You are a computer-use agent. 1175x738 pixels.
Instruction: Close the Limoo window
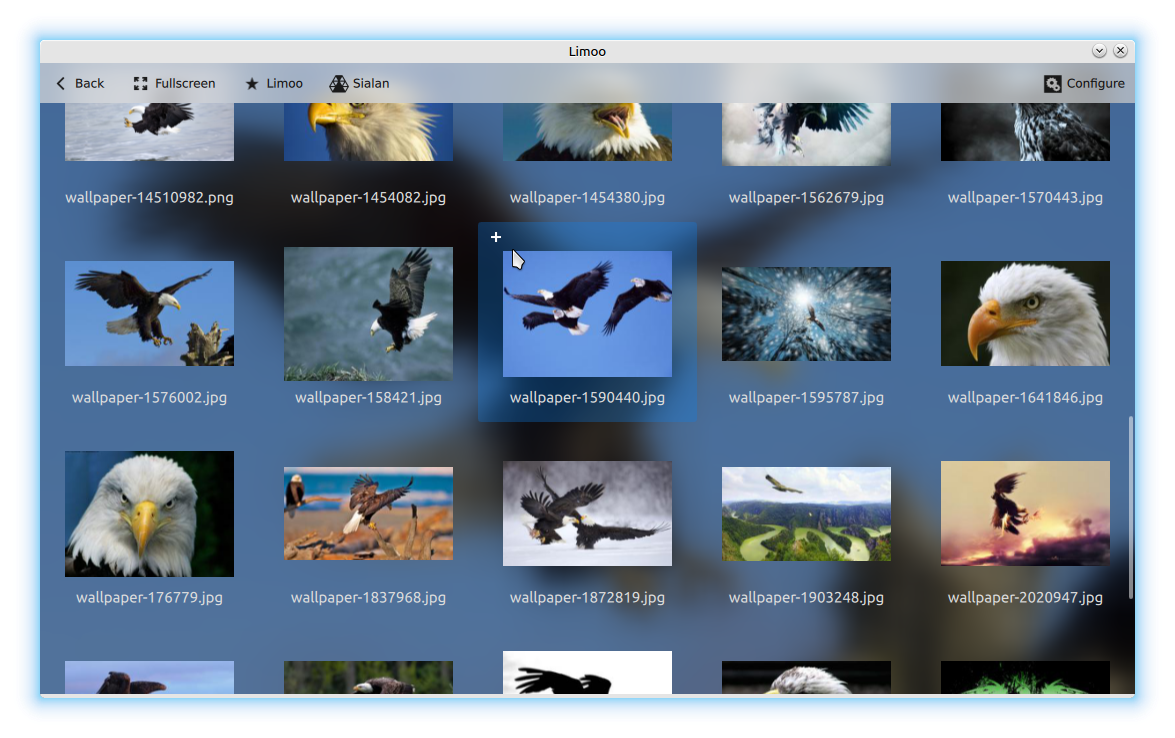(1120, 50)
